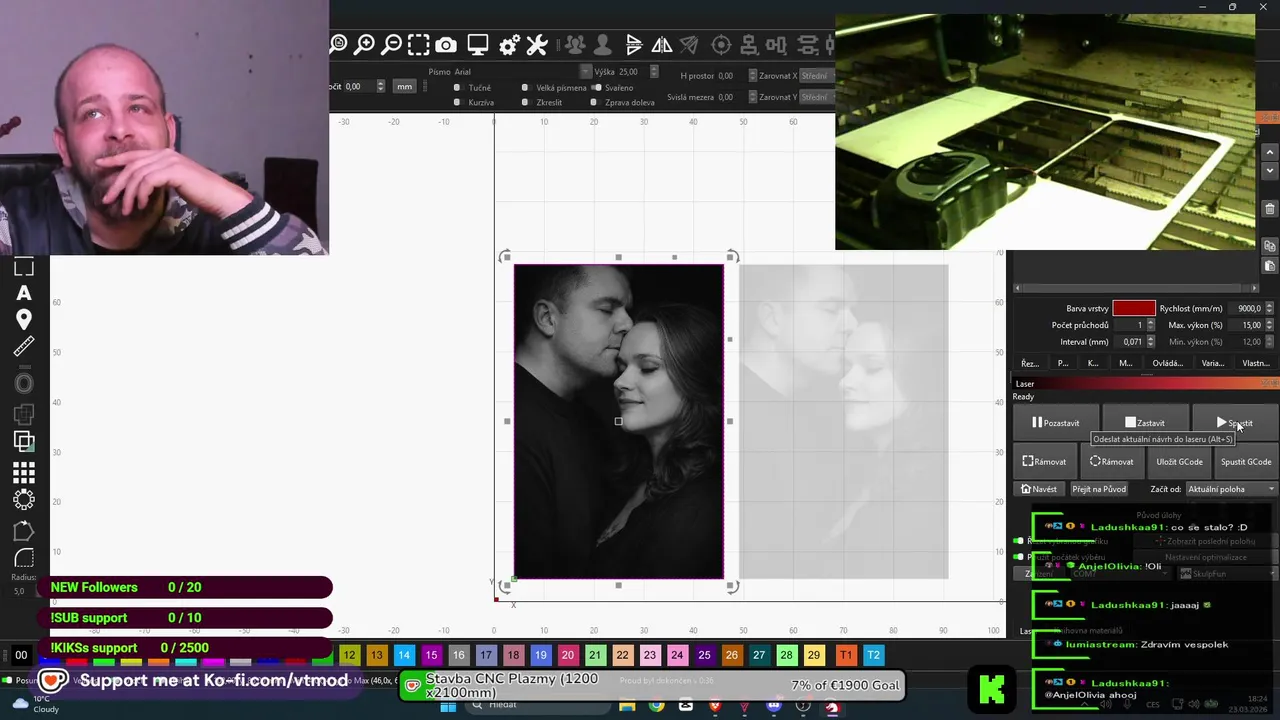Switch to the Ovládá... tab
Screen dimensions: 1280x720
(1167, 363)
